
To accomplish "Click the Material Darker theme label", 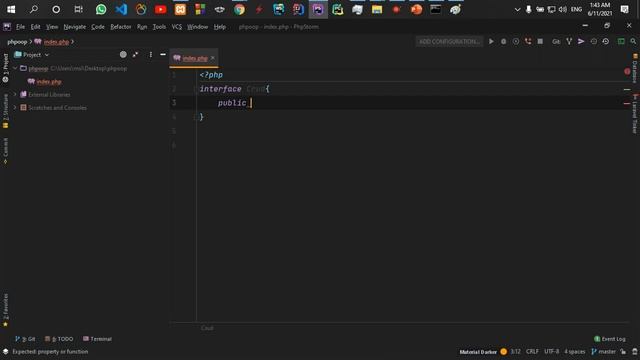I will coord(478,352).
